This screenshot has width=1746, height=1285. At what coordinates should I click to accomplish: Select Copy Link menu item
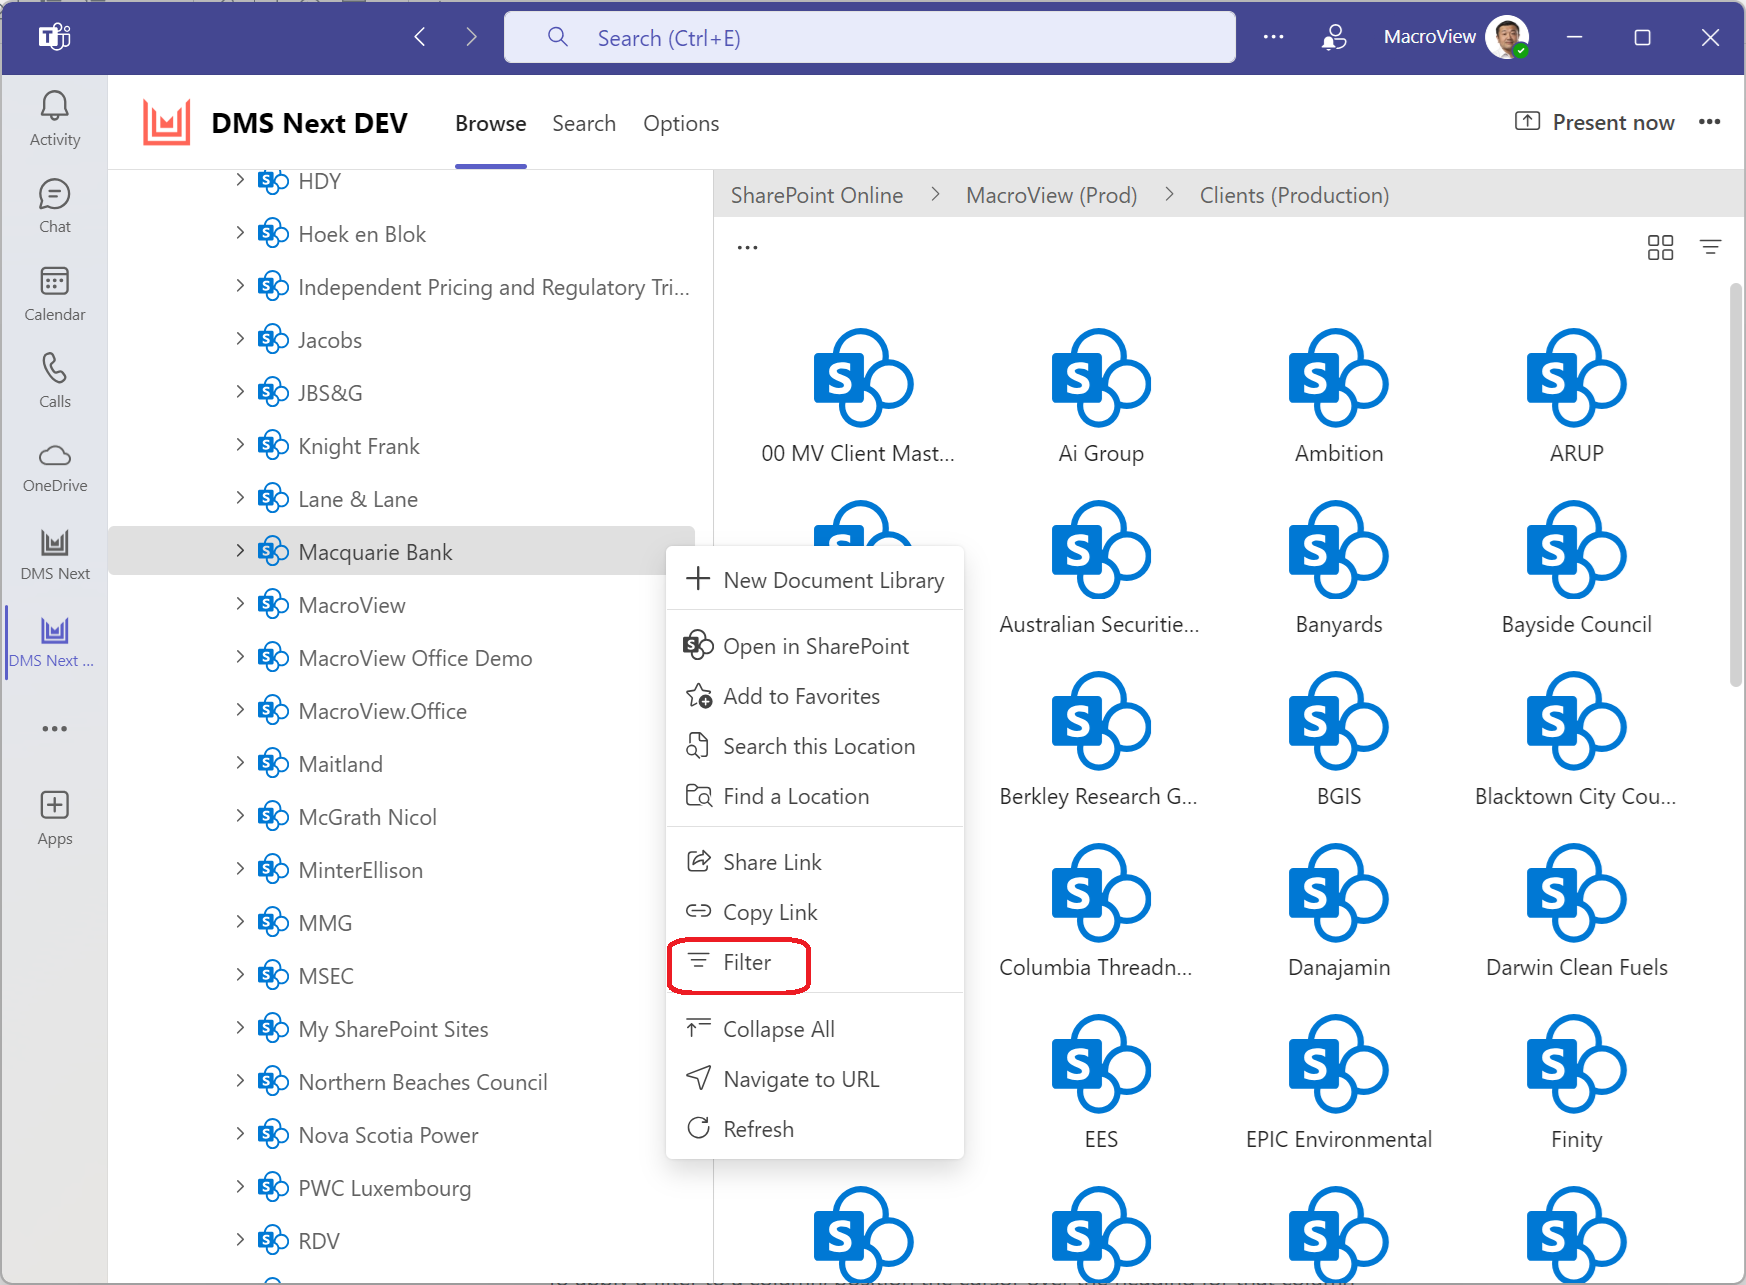point(815,912)
